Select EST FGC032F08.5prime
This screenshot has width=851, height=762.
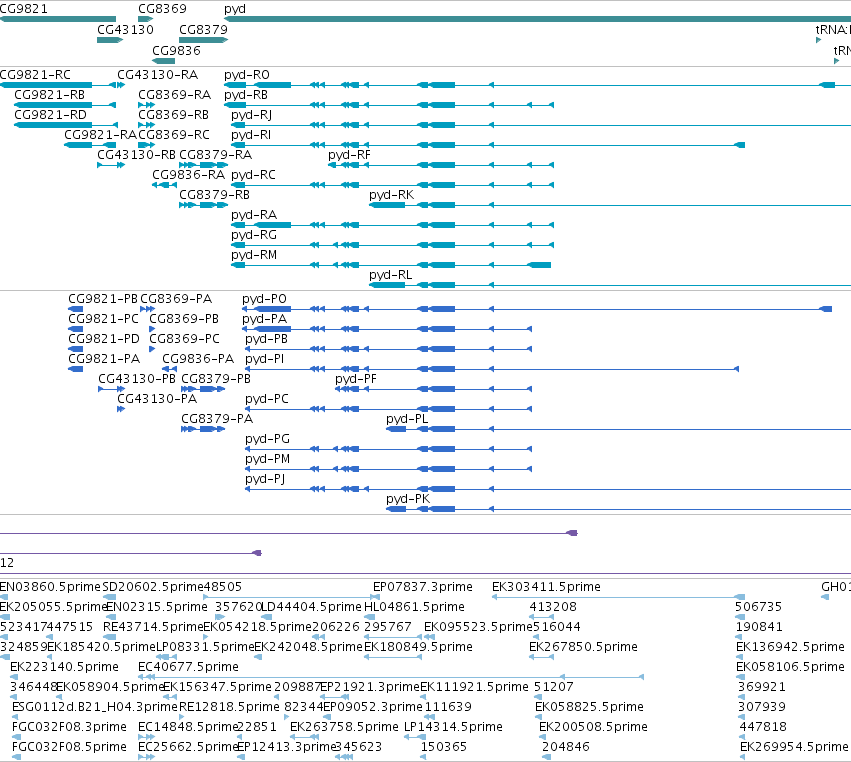point(69,747)
